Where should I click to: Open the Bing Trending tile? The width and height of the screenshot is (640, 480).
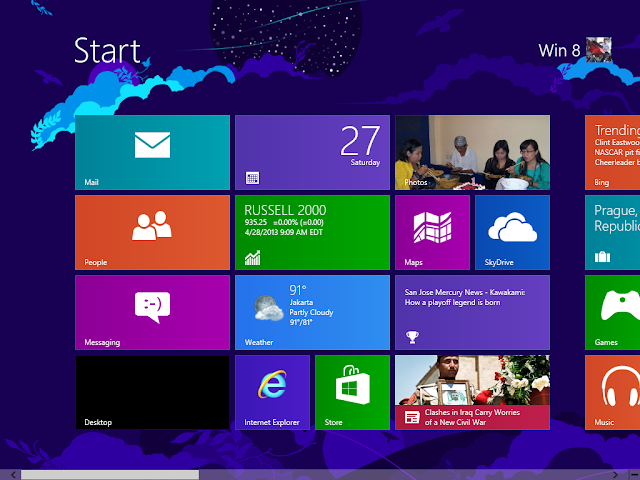(x=612, y=152)
